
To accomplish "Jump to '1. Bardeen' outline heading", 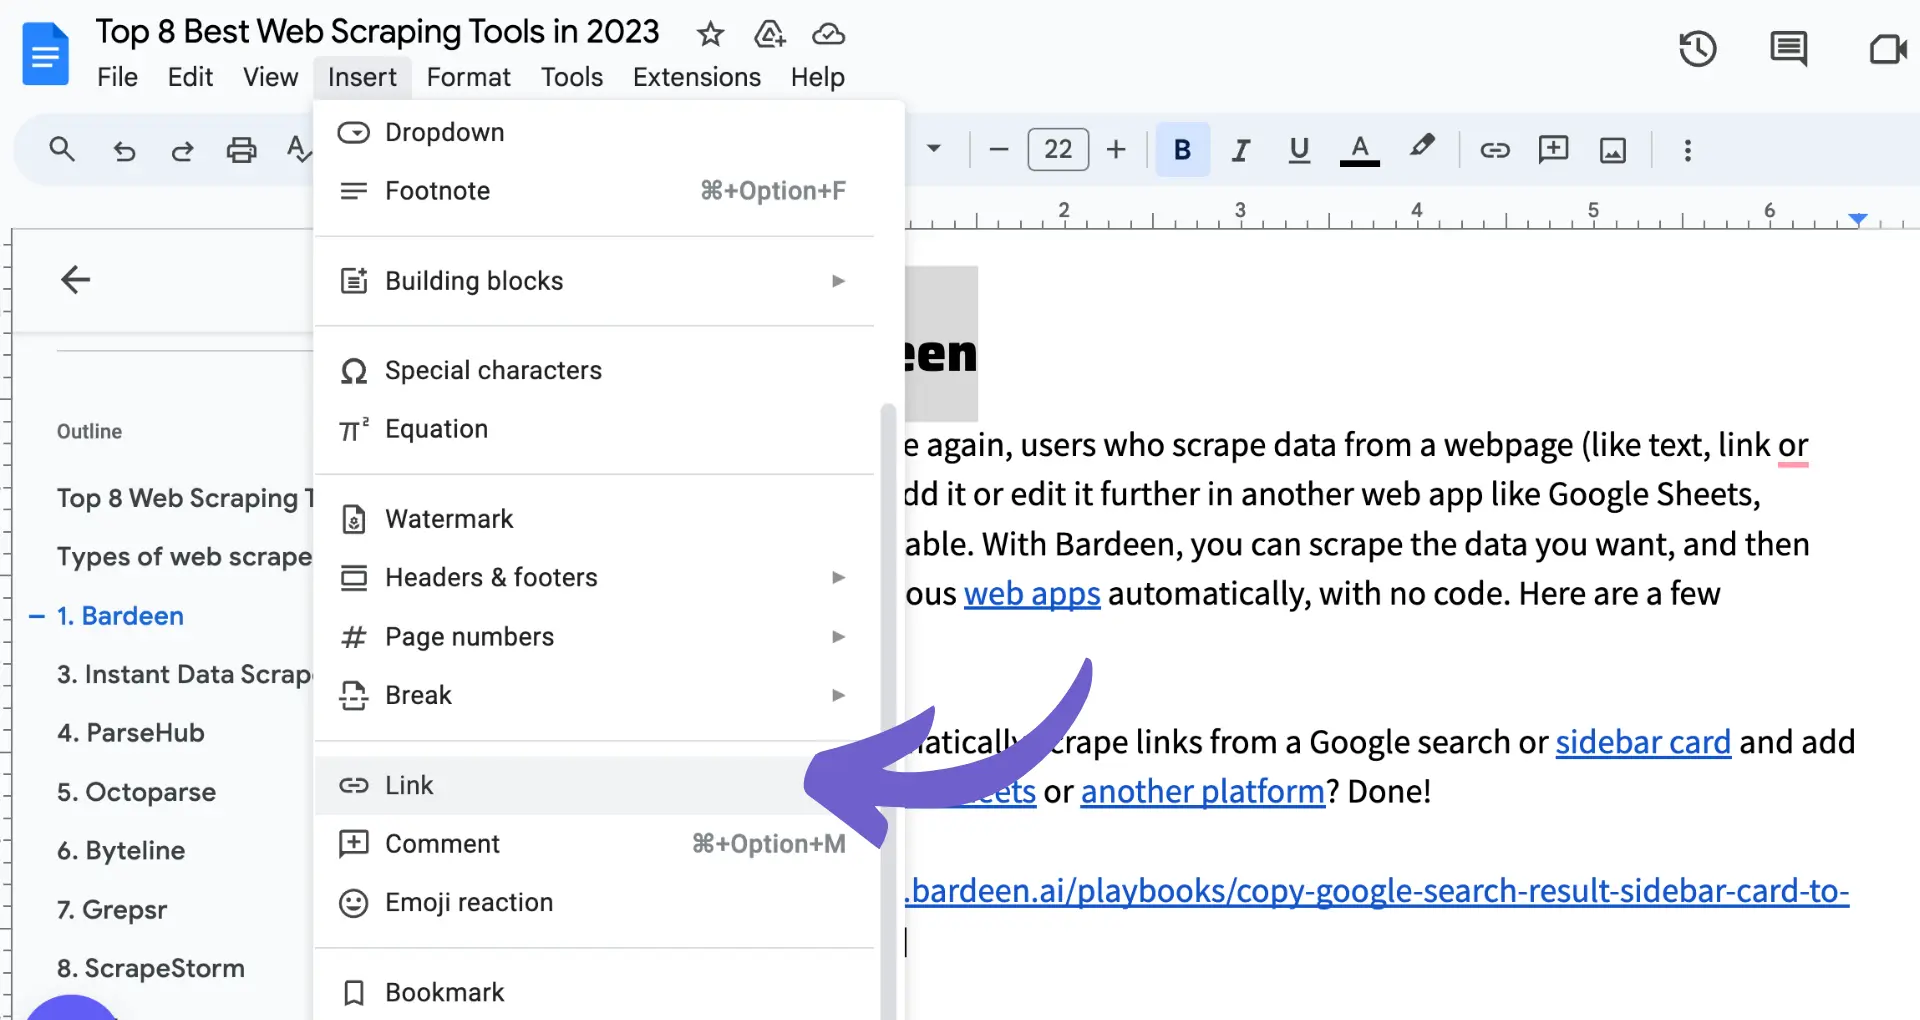I will pos(120,616).
